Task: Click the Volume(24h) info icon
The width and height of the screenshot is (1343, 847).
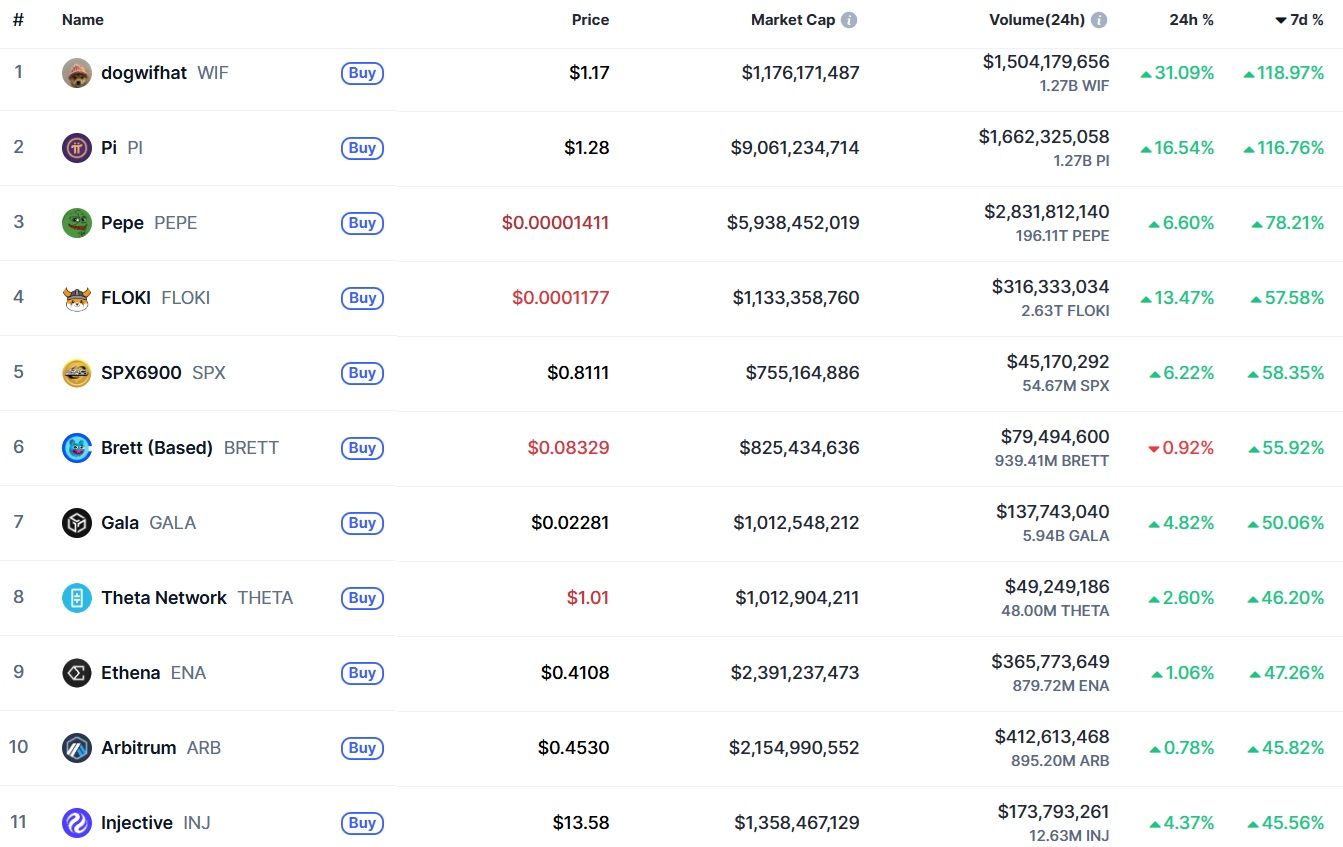Action: (x=1099, y=20)
